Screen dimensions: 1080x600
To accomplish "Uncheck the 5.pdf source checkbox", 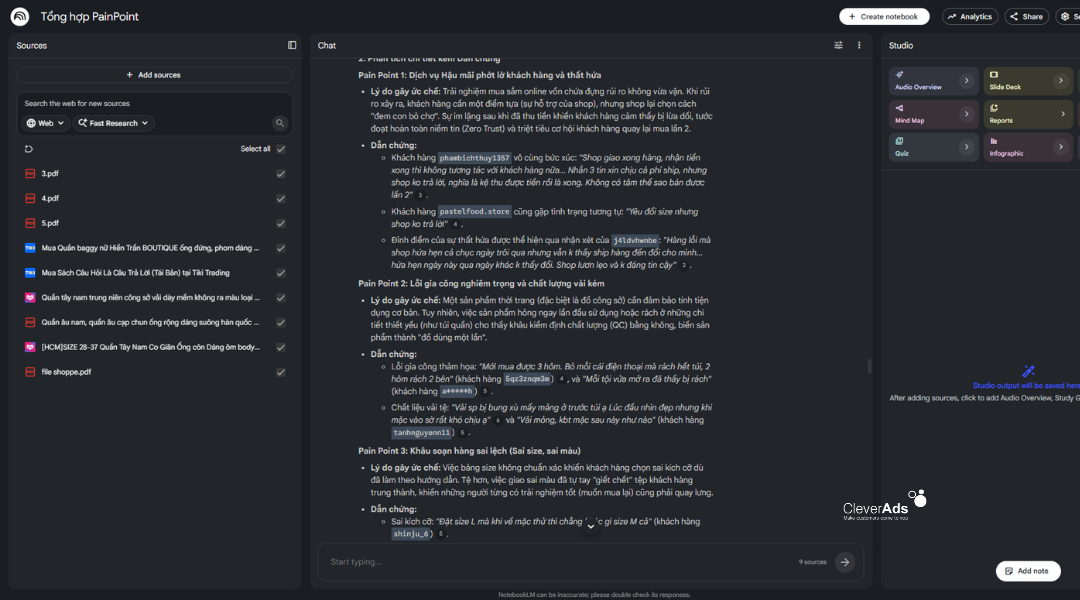I will tap(281, 223).
